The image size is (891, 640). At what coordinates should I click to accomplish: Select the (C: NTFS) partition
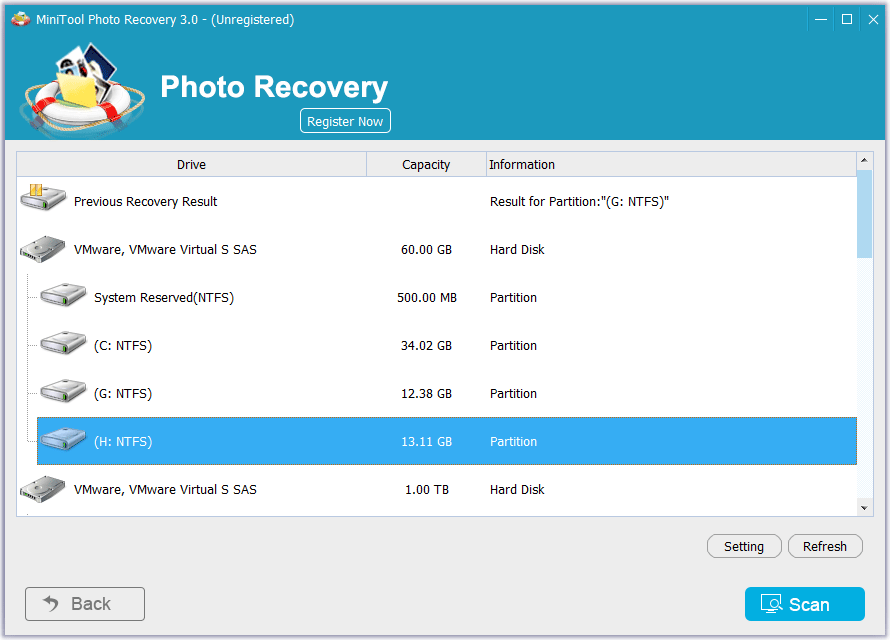coord(447,346)
